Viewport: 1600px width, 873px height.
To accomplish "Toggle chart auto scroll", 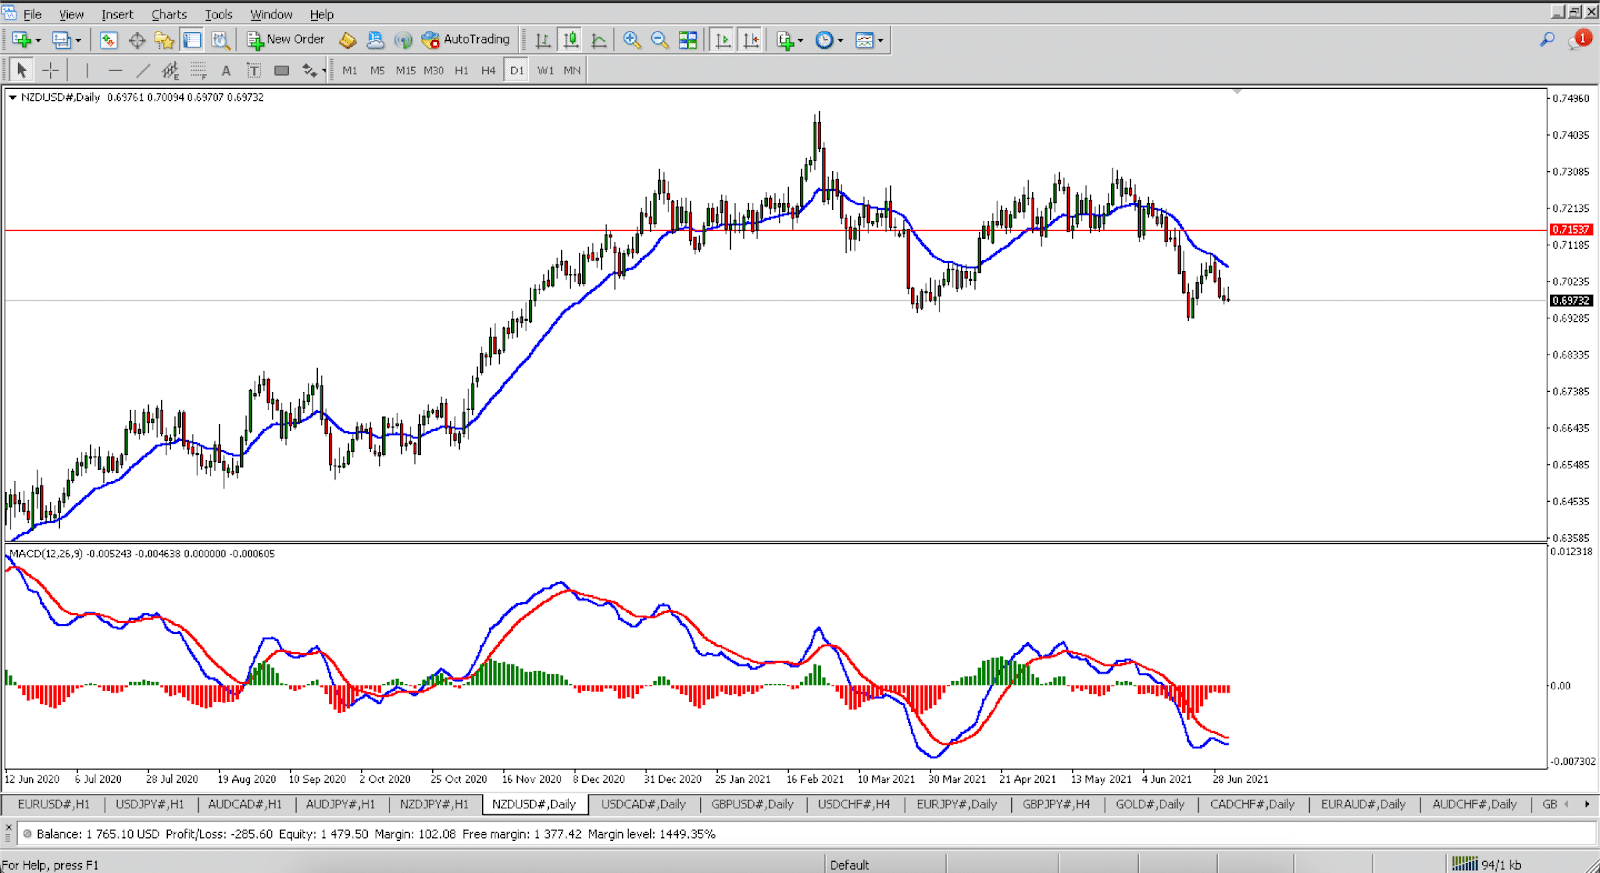I will point(722,40).
